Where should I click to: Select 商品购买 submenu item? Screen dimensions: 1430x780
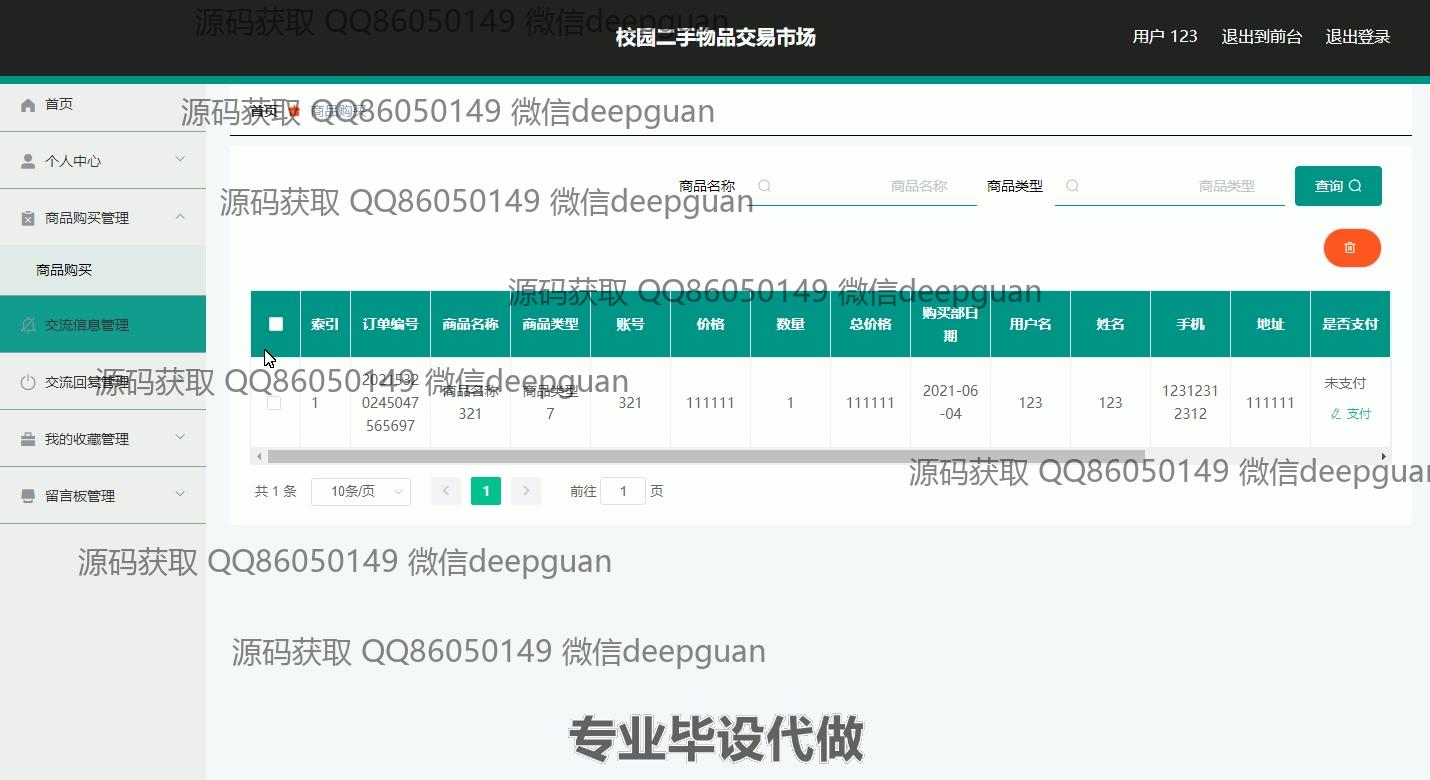(x=64, y=270)
